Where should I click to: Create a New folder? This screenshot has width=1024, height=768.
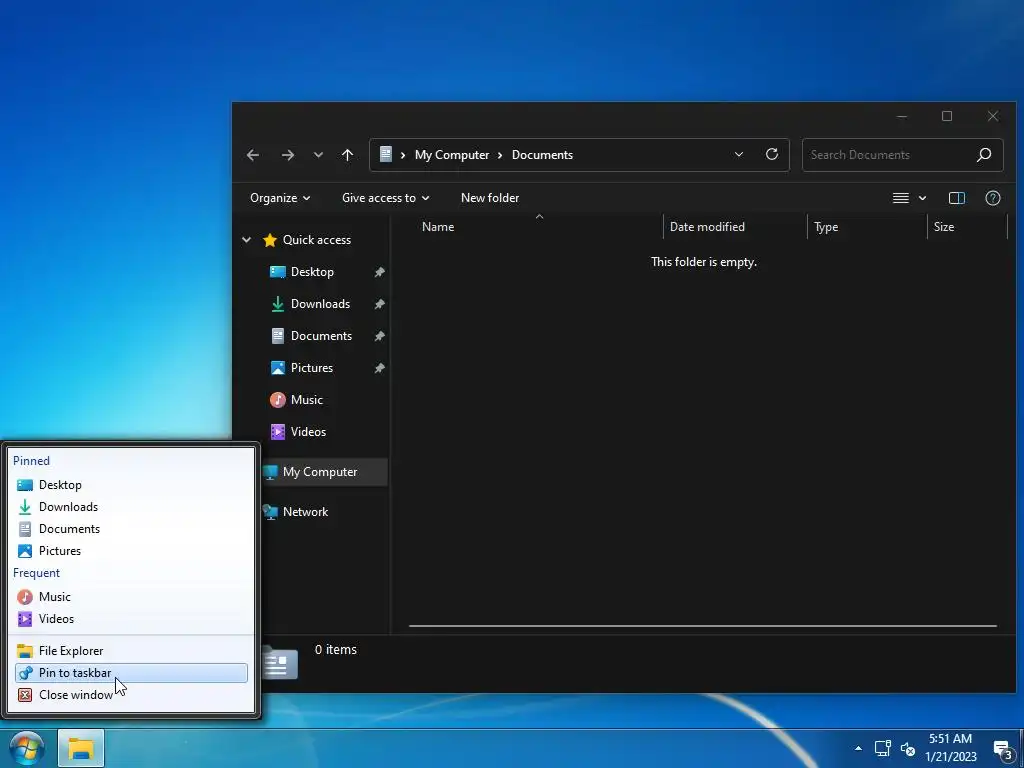[x=490, y=198]
